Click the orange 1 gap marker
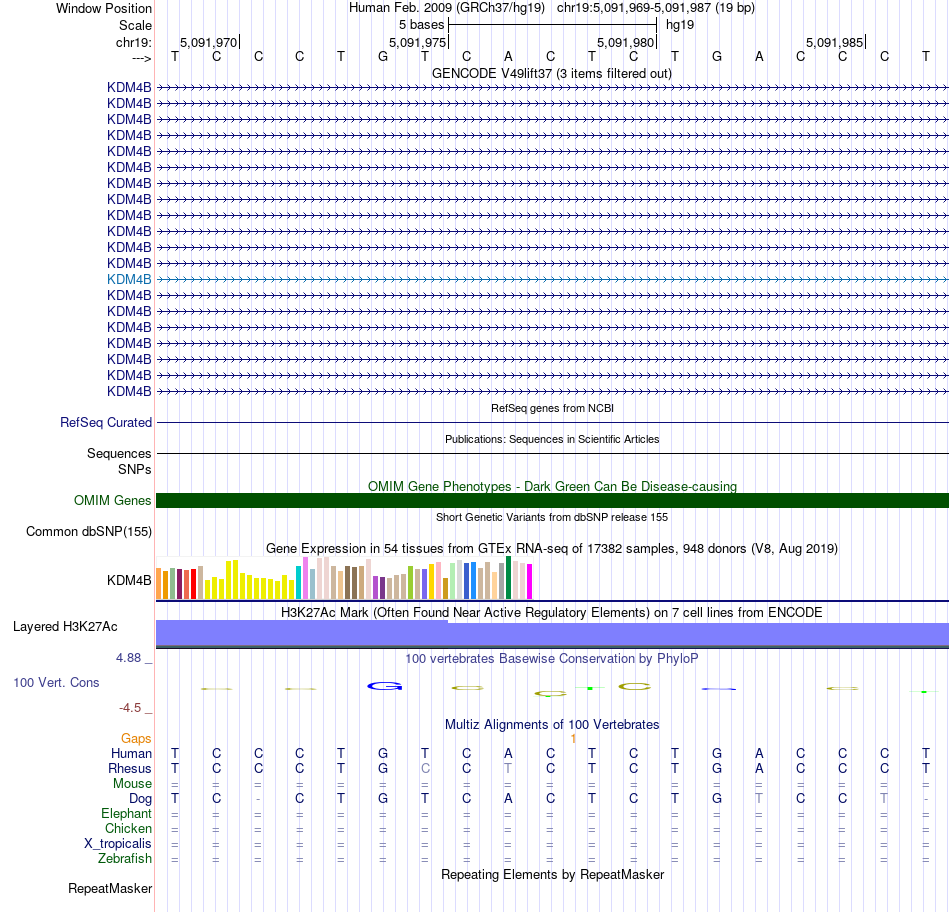950x912 pixels. pos(573,739)
